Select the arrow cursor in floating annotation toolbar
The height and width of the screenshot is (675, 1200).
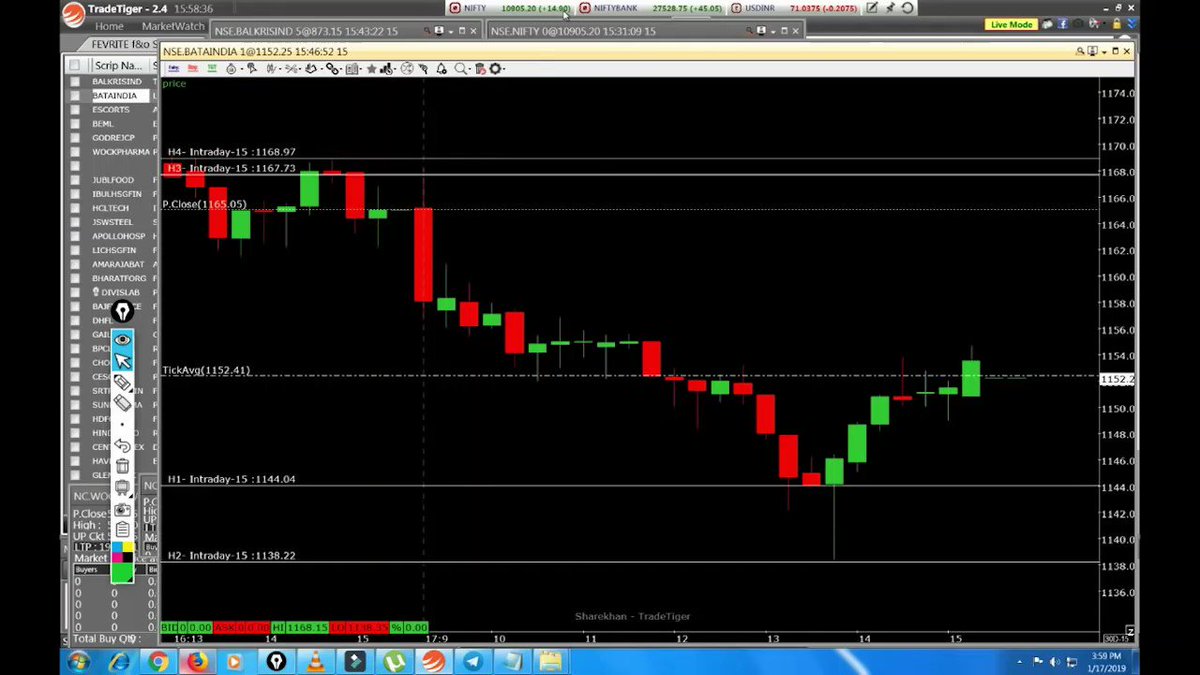[122, 360]
